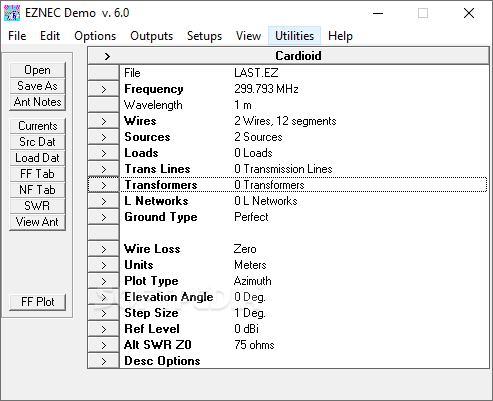Click the arrow button for Step Size
This screenshot has width=493, height=401.
(104, 313)
